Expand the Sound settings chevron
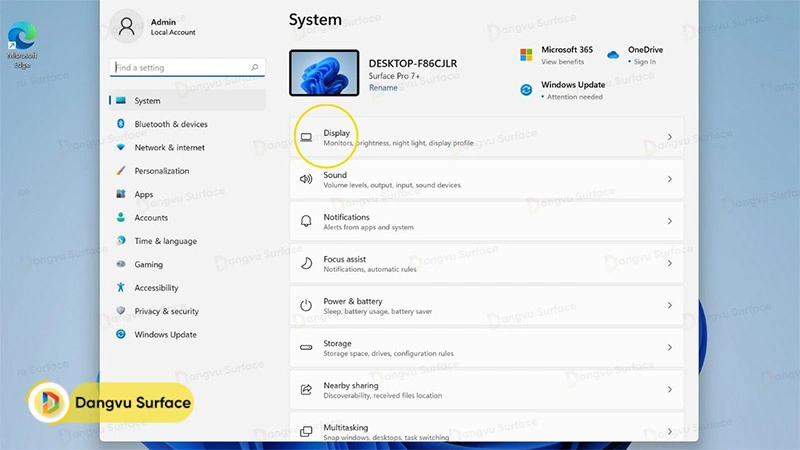The image size is (800, 450). [x=669, y=179]
